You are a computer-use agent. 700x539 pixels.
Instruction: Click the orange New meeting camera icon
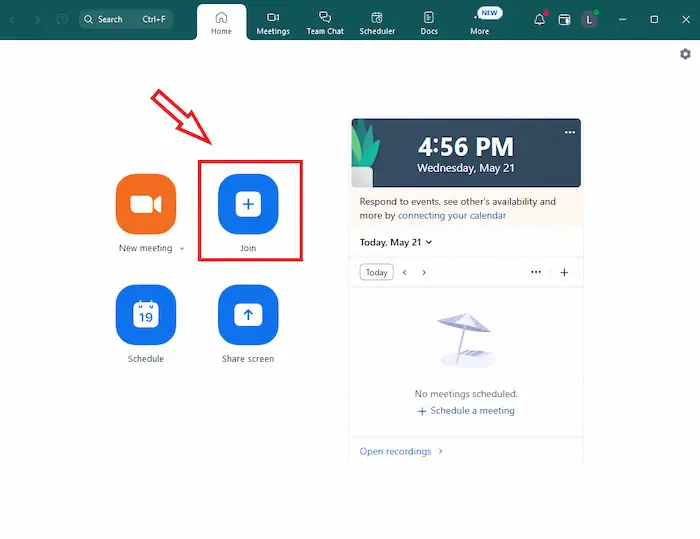pyautogui.click(x=146, y=204)
